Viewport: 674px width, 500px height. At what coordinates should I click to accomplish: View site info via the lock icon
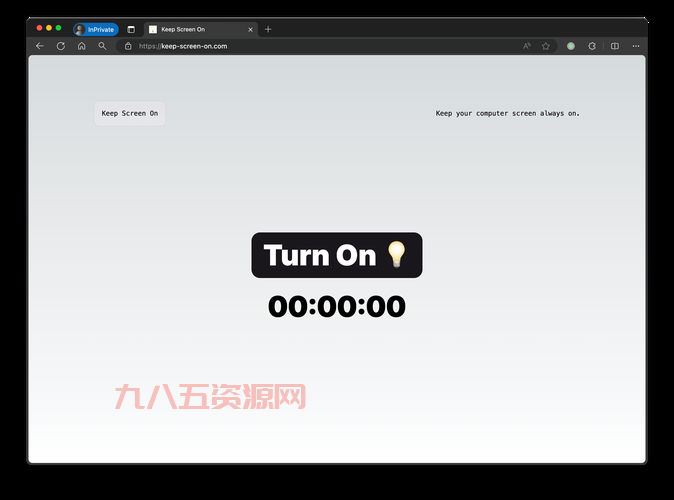click(x=128, y=46)
